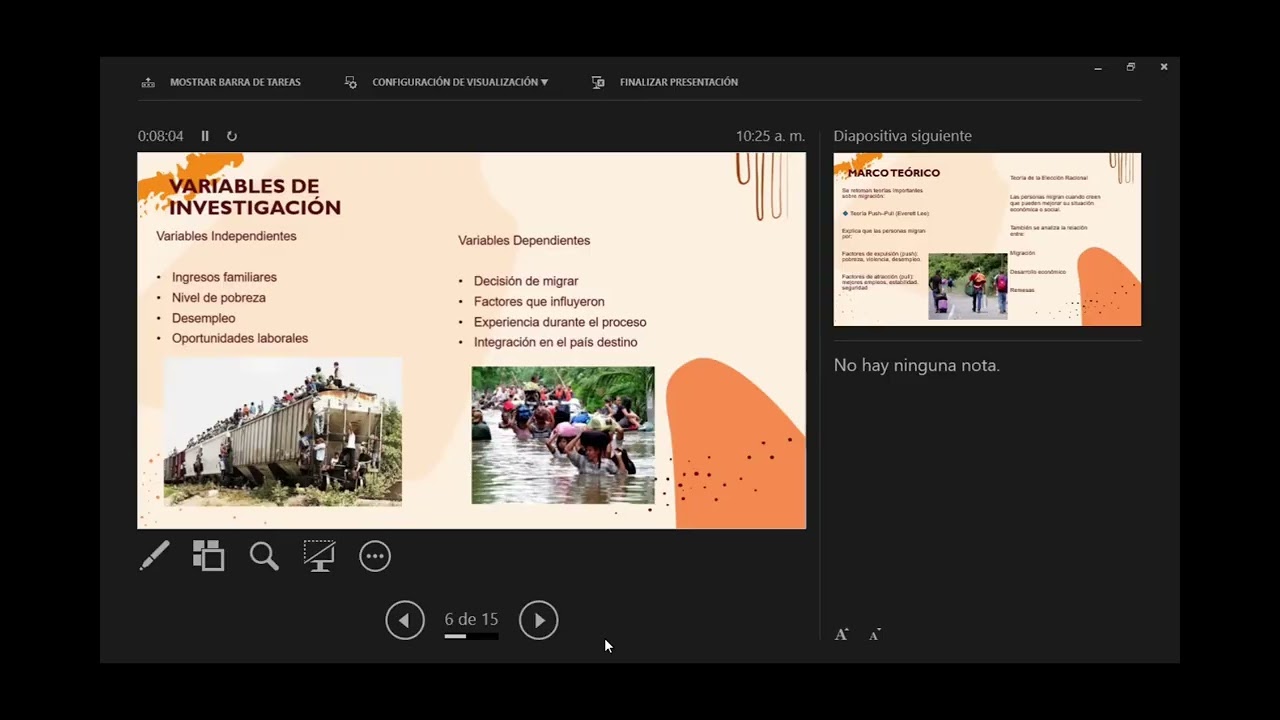
Task: Click the bullet Nivel de pobreza
Action: 219,298
